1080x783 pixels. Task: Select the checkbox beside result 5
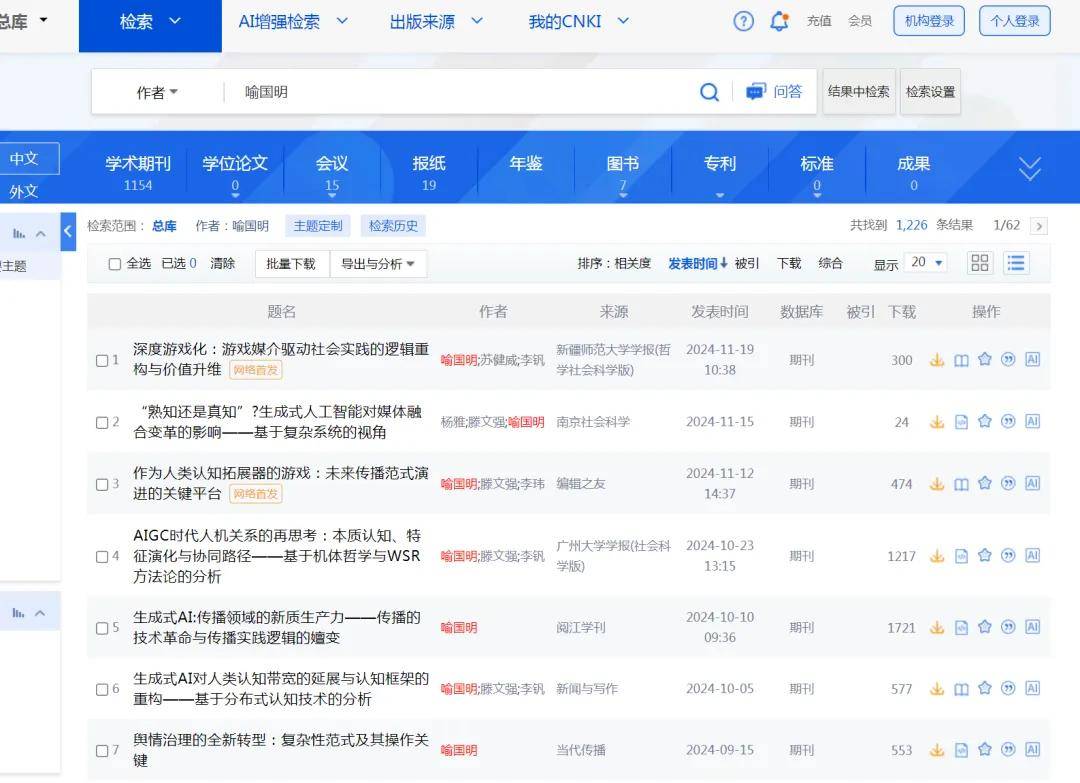(x=101, y=627)
